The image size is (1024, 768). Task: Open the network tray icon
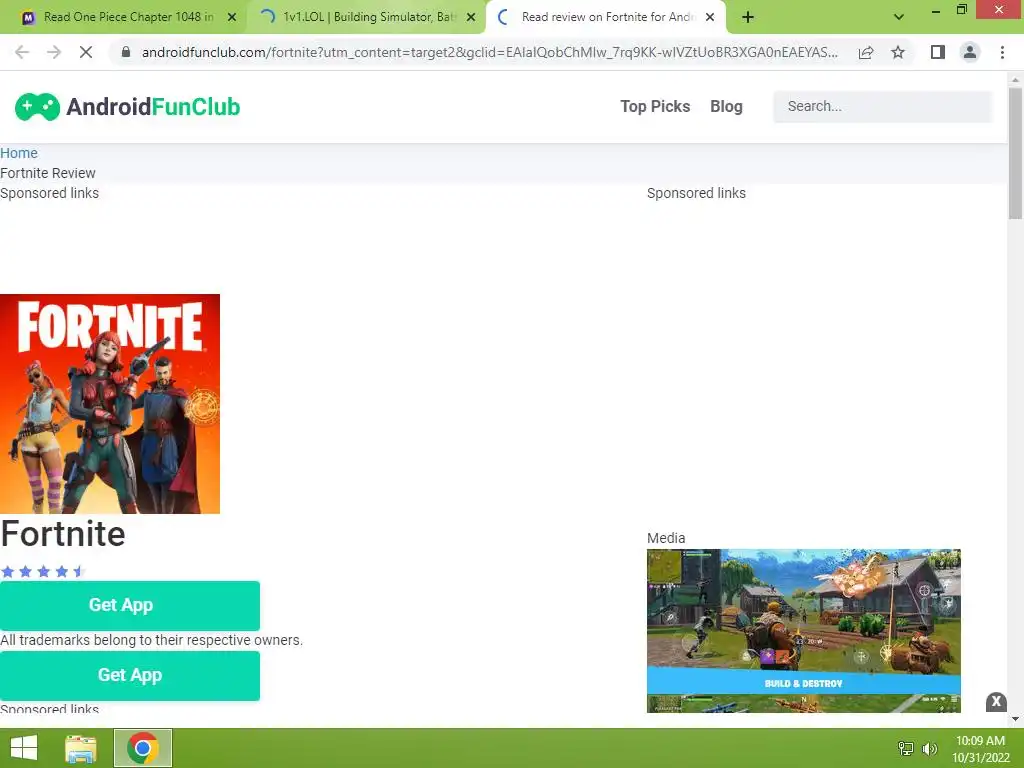906,748
